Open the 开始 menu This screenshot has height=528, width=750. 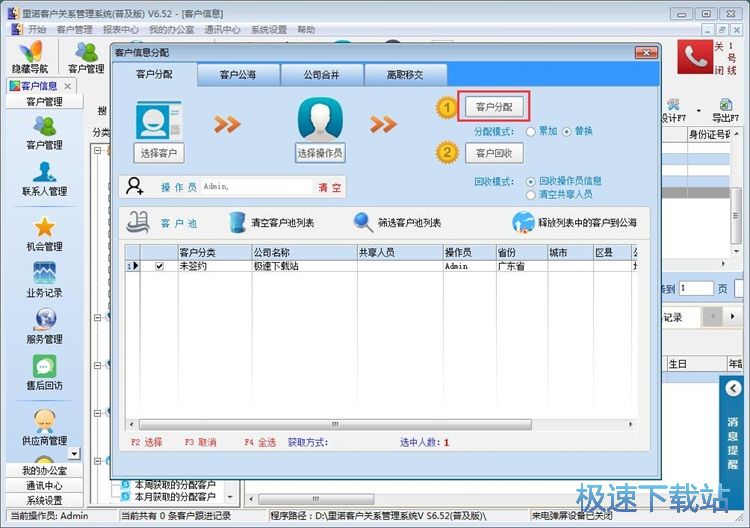click(x=37, y=30)
